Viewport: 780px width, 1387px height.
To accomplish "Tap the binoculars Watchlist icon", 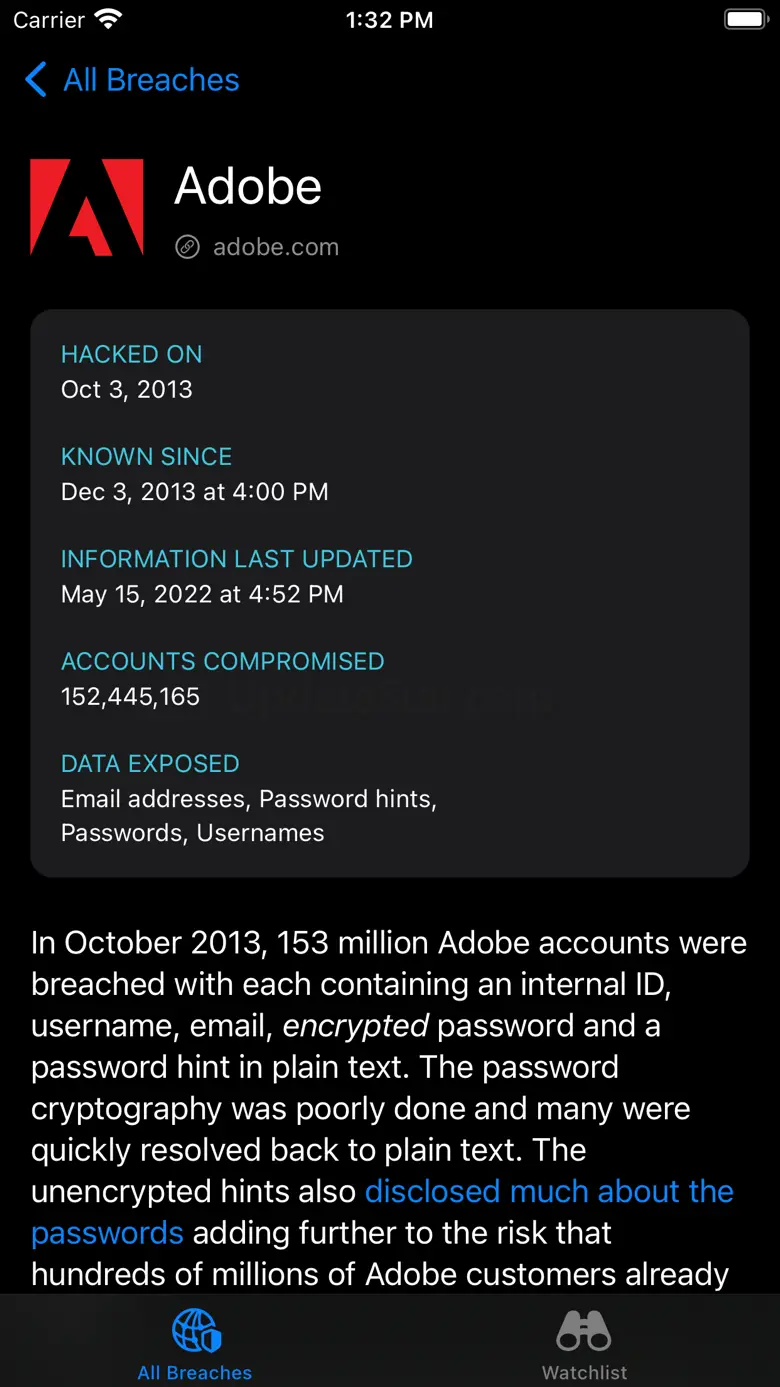I will point(584,1331).
